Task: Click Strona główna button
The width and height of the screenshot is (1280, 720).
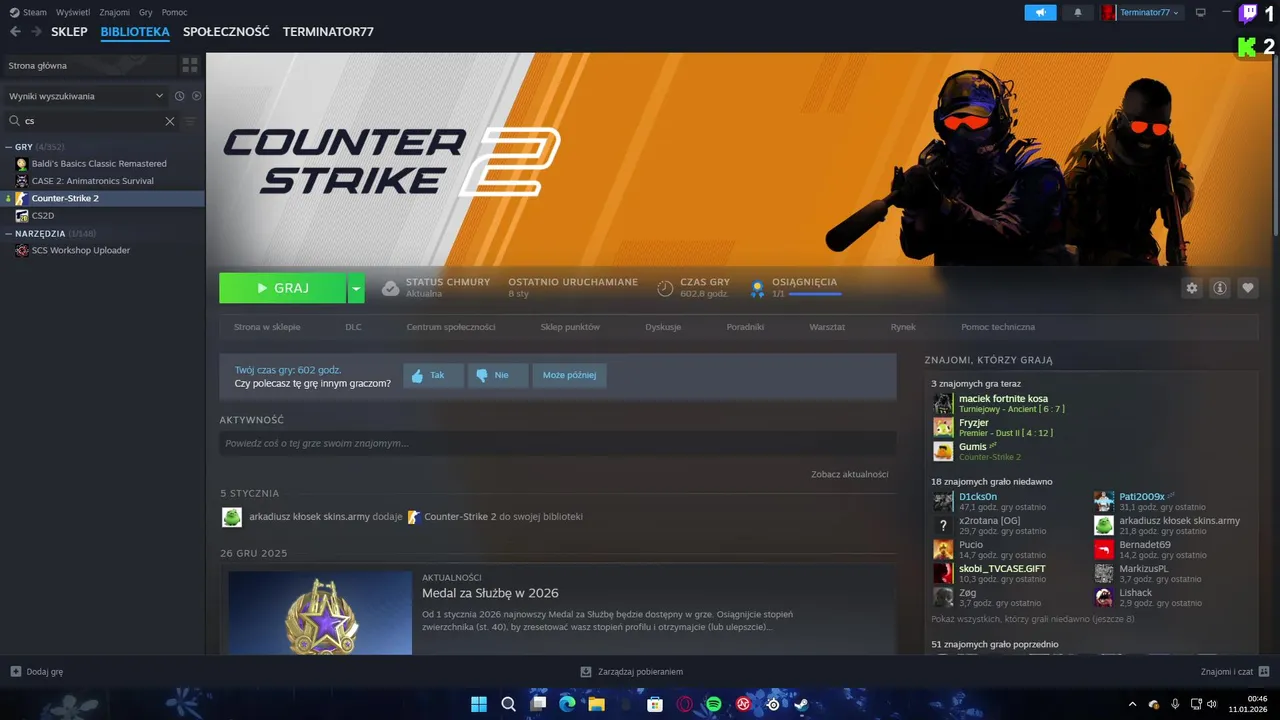Action: point(89,66)
